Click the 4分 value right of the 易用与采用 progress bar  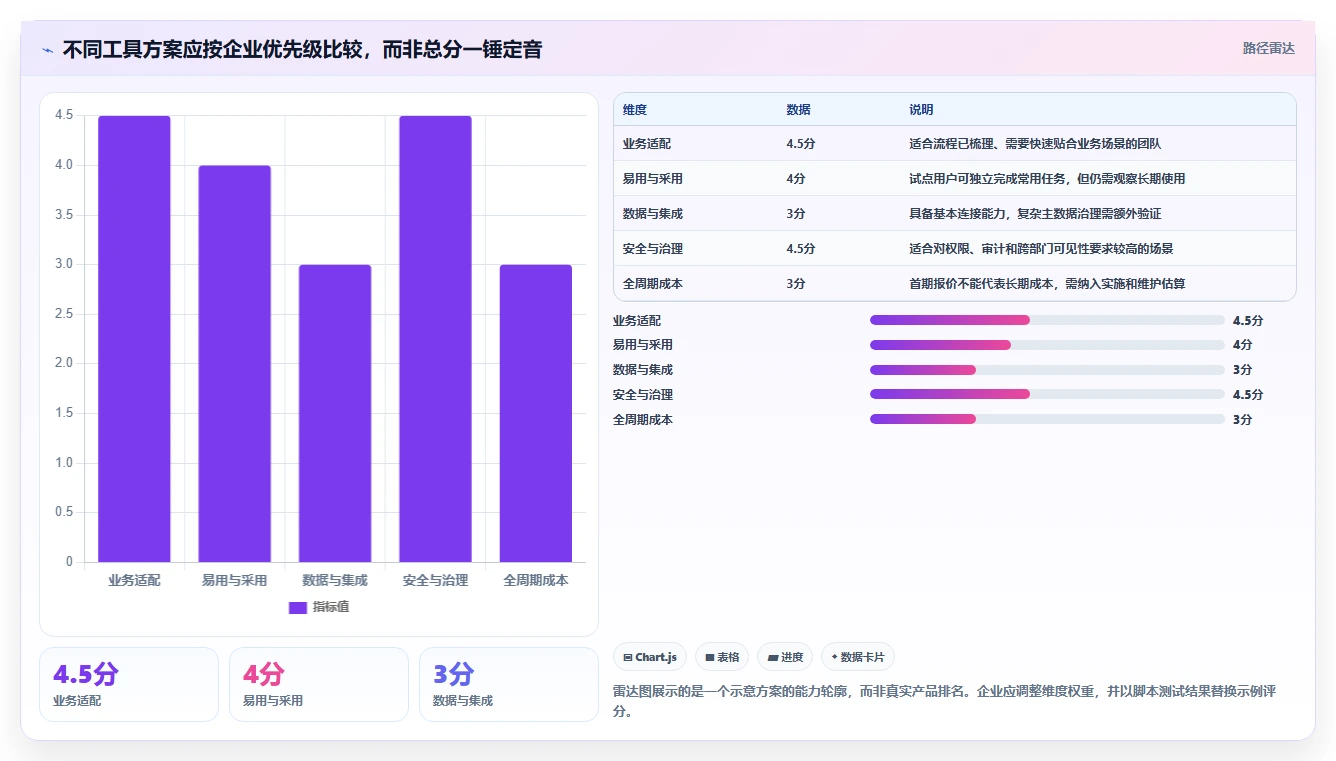pyautogui.click(x=1243, y=345)
